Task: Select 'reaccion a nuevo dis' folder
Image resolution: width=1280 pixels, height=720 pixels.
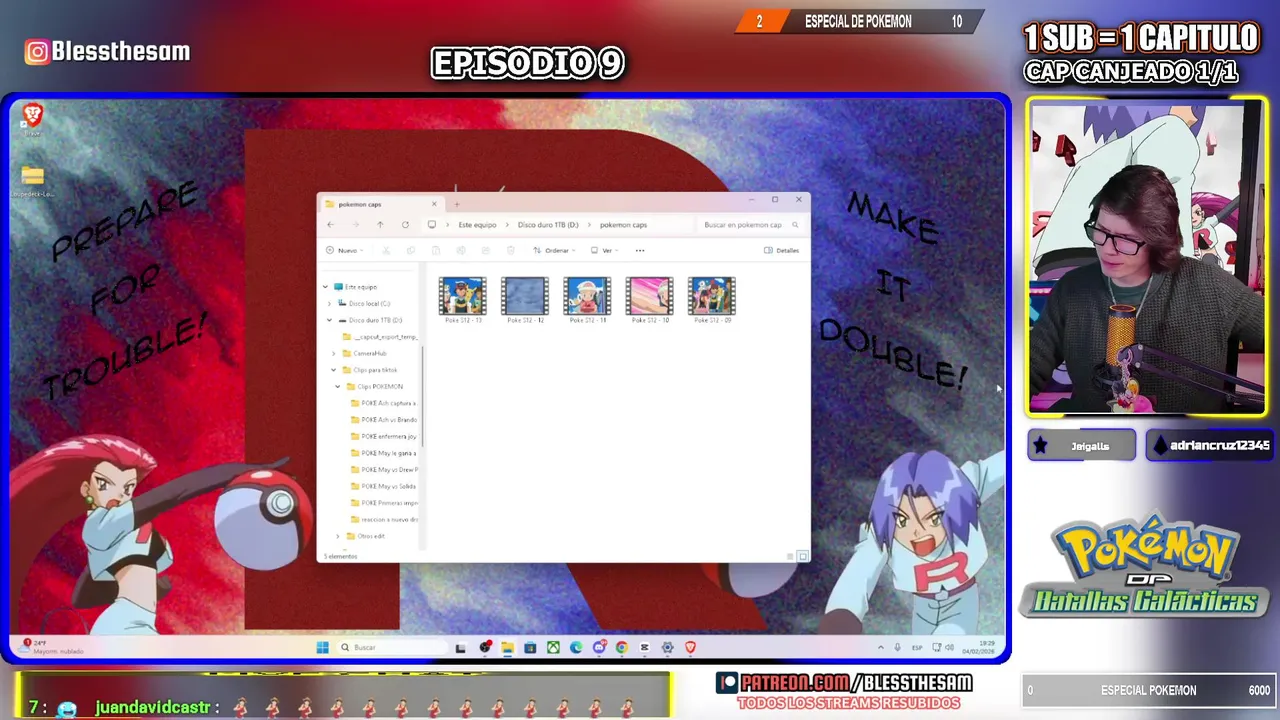Action: [384, 520]
